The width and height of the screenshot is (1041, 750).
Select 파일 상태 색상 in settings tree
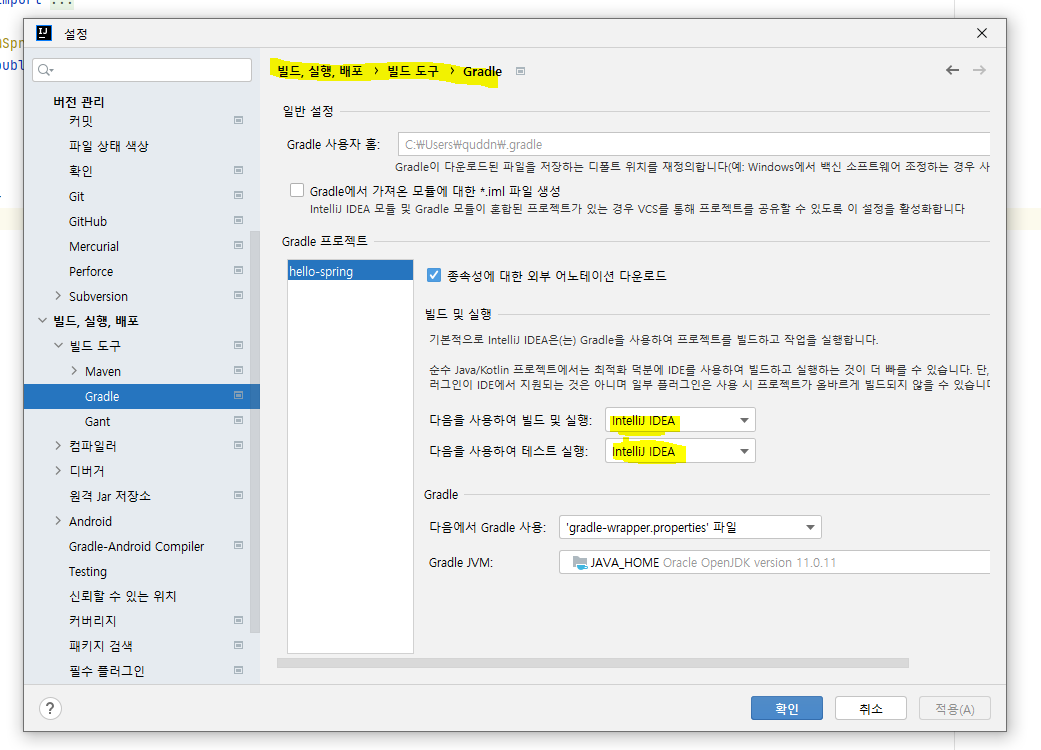pos(109,146)
